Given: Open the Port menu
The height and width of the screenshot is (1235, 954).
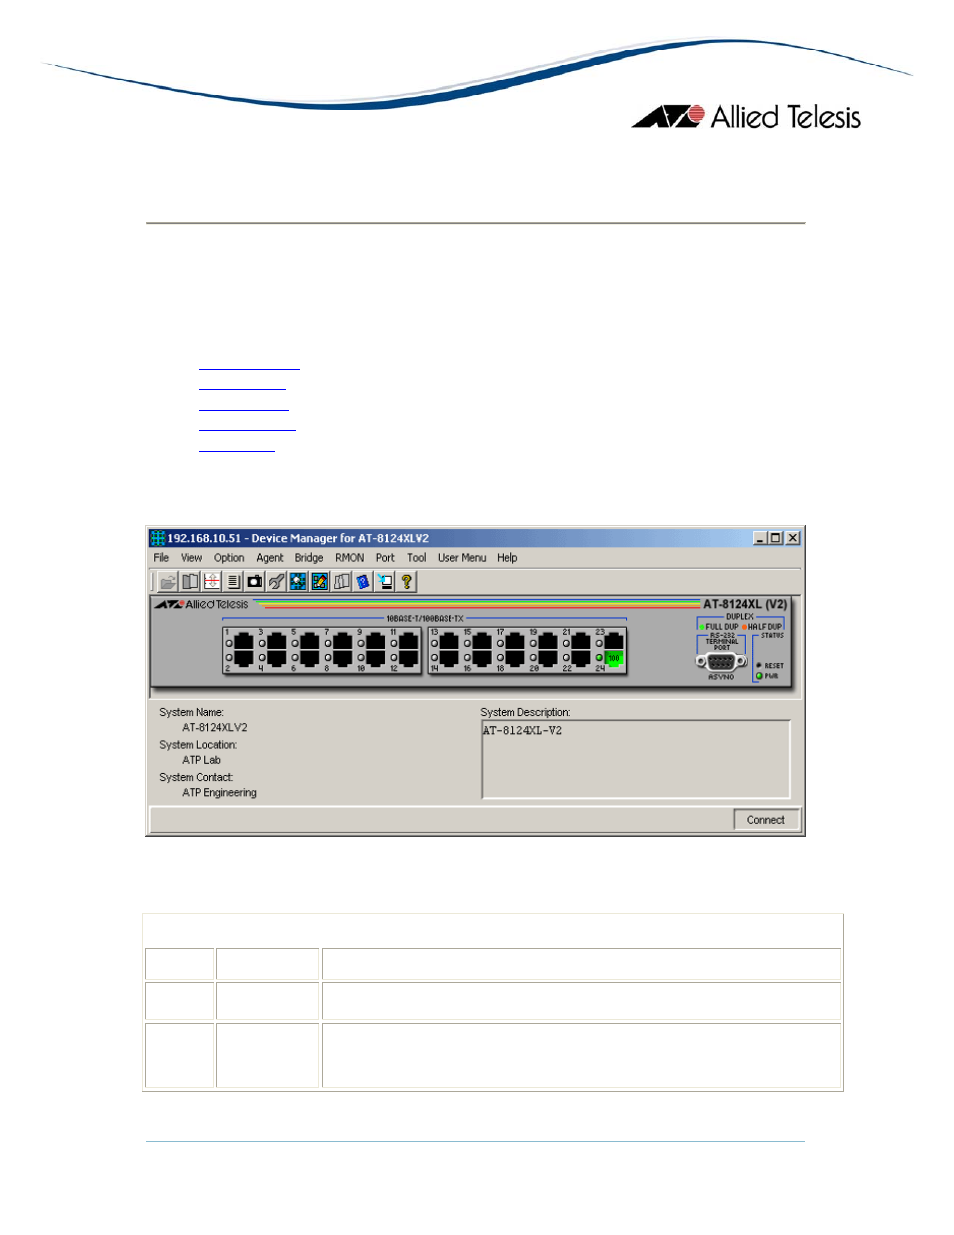Looking at the screenshot, I should 385,558.
